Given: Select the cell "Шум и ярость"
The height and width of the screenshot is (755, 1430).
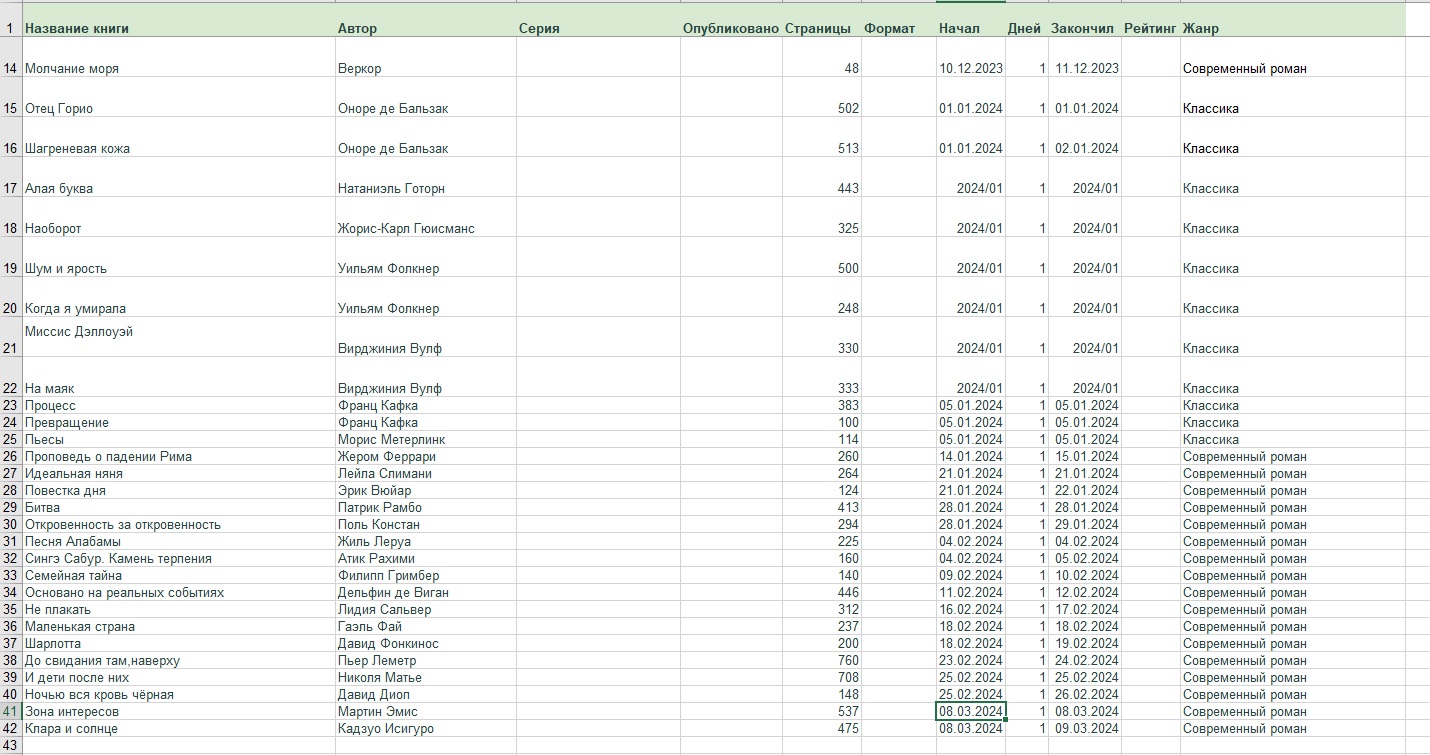Looking at the screenshot, I should click(x=178, y=257).
